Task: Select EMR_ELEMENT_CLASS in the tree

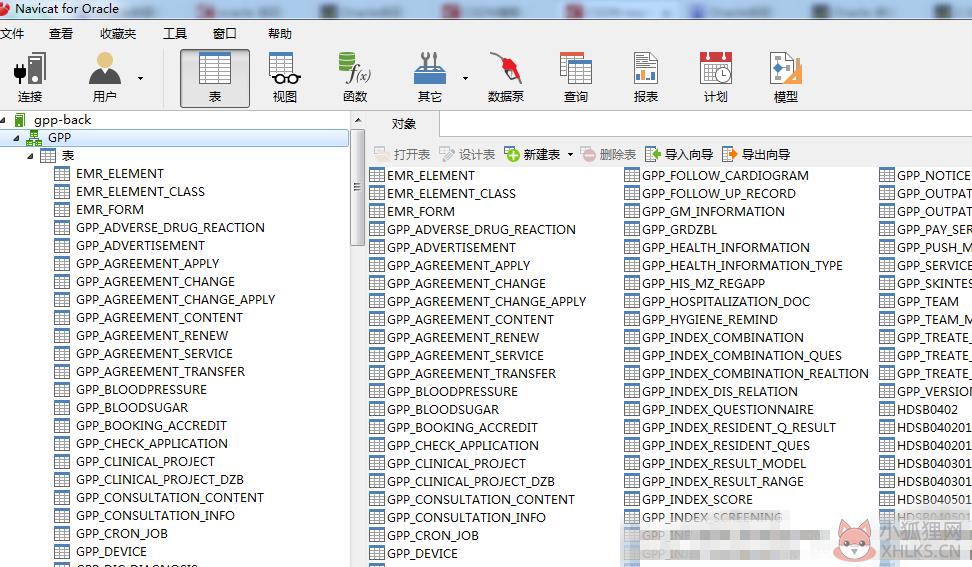Action: [x=140, y=191]
